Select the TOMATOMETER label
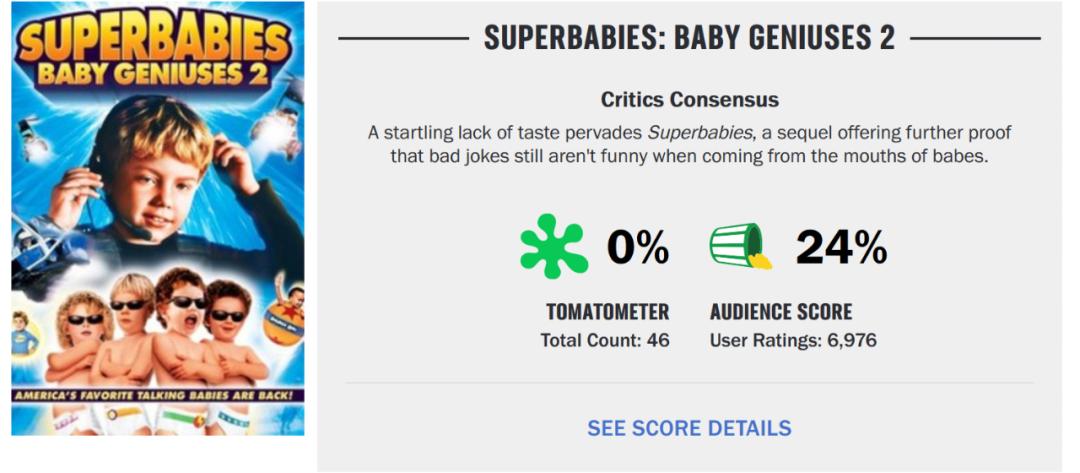Image resolution: width=1080 pixels, height=473 pixels. pos(607,311)
